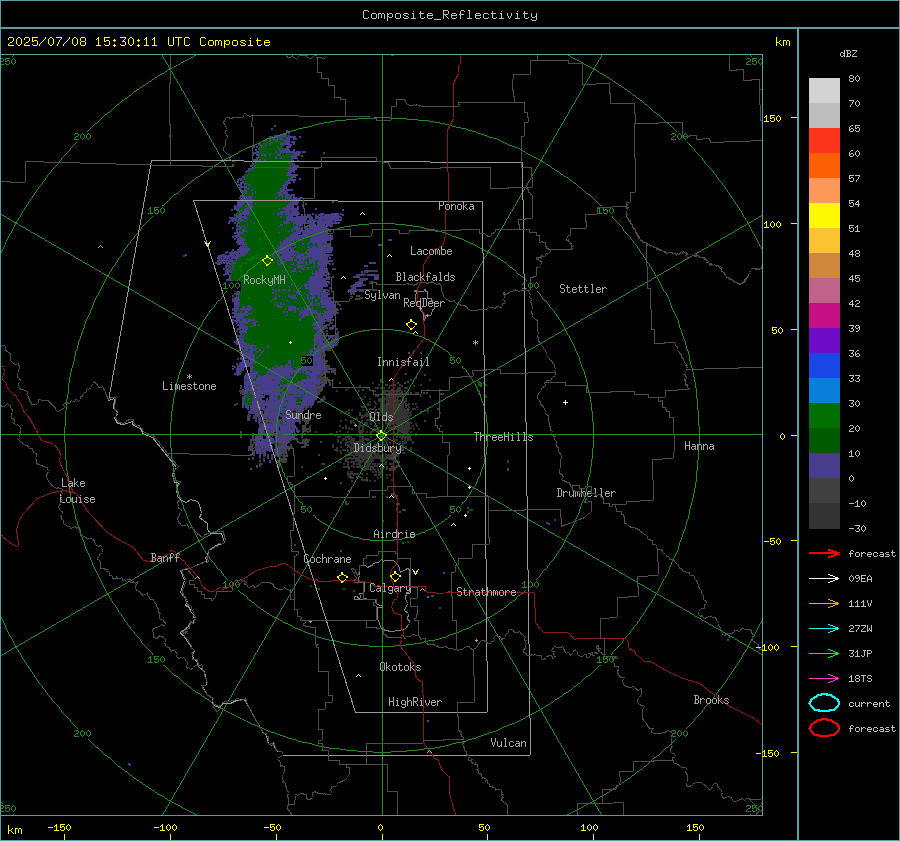The image size is (900, 841).
Task: Click the light gray 80 dBZ swatch
Action: click(824, 90)
